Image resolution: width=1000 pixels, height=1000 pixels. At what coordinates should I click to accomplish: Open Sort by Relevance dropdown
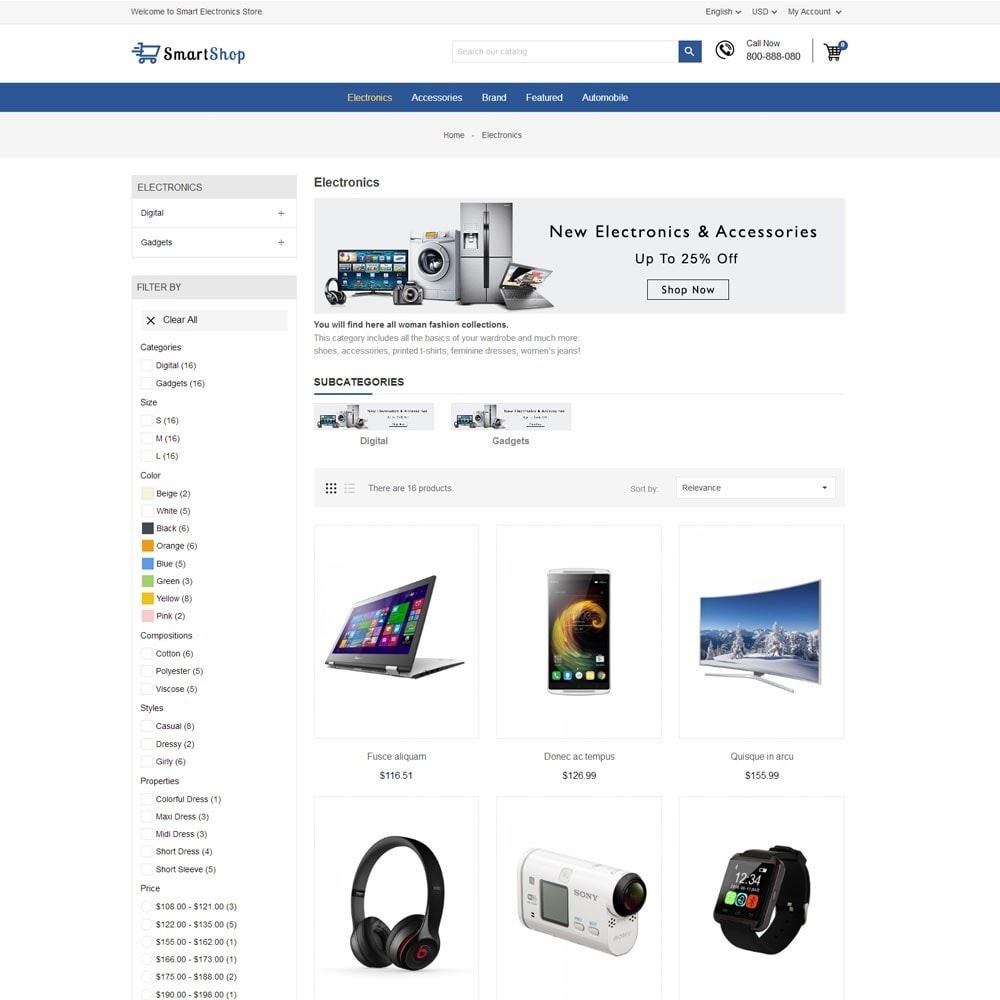point(755,488)
